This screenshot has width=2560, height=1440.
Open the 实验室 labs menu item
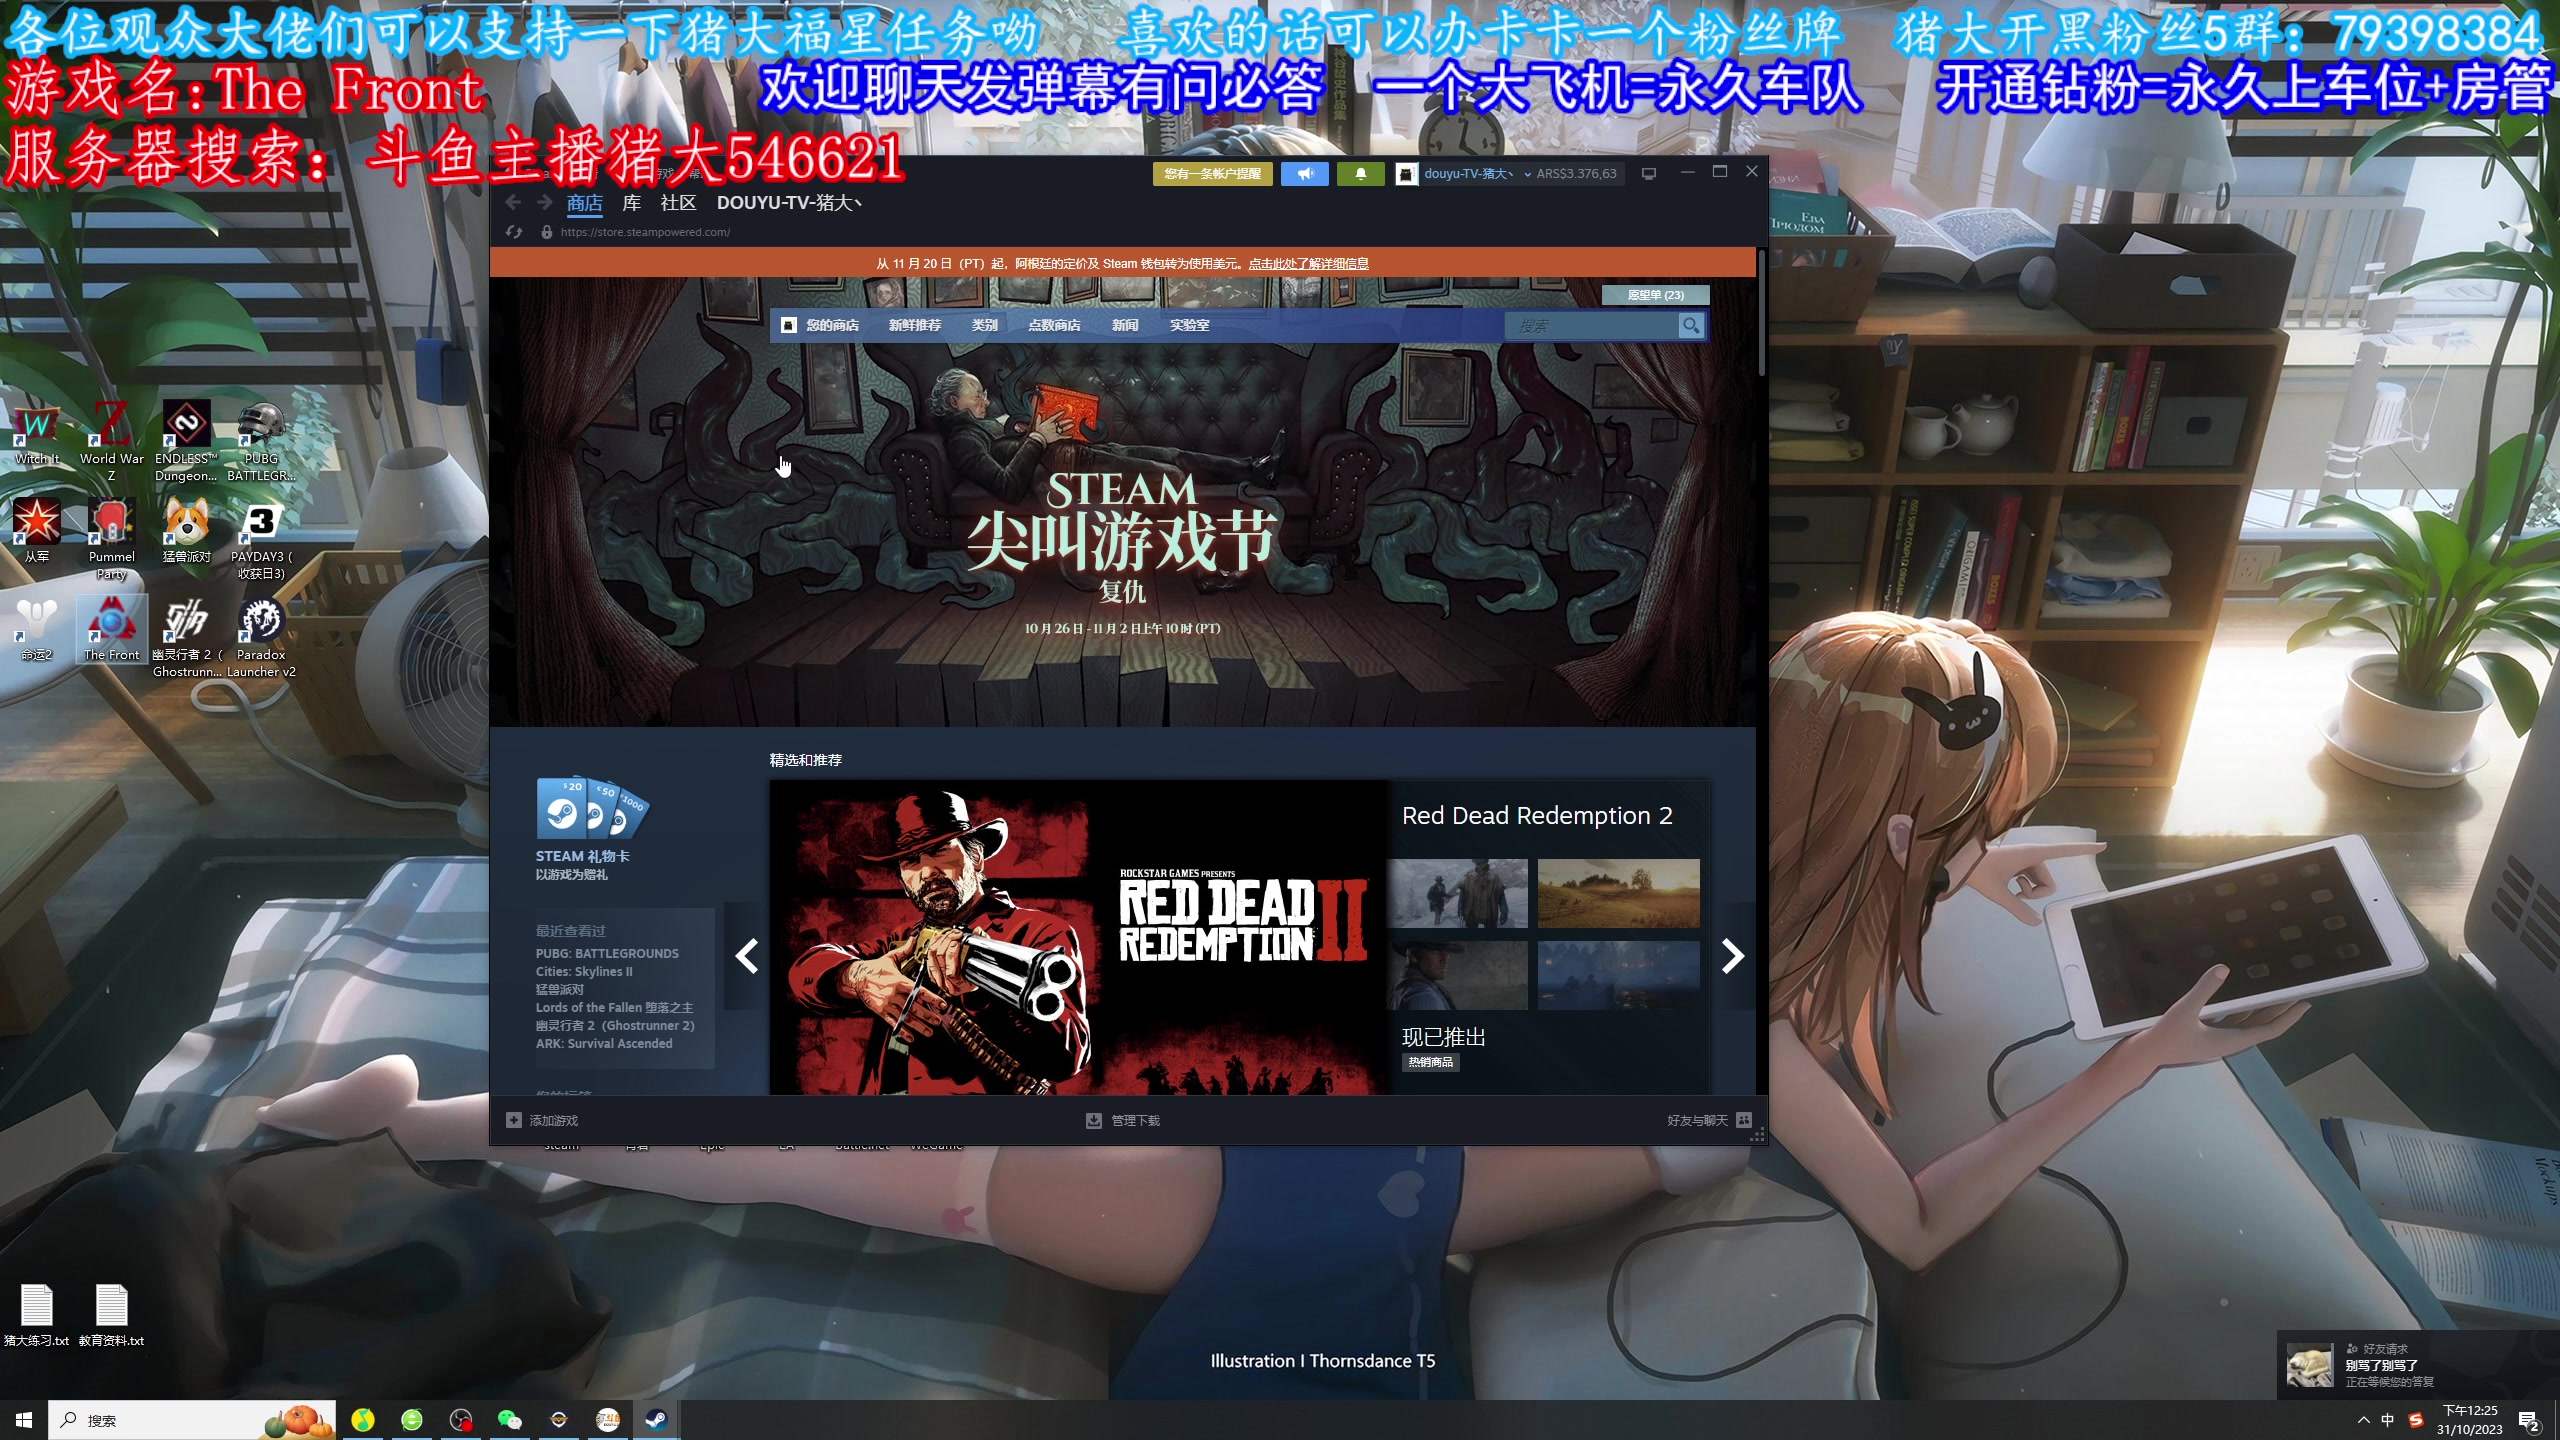click(1189, 325)
